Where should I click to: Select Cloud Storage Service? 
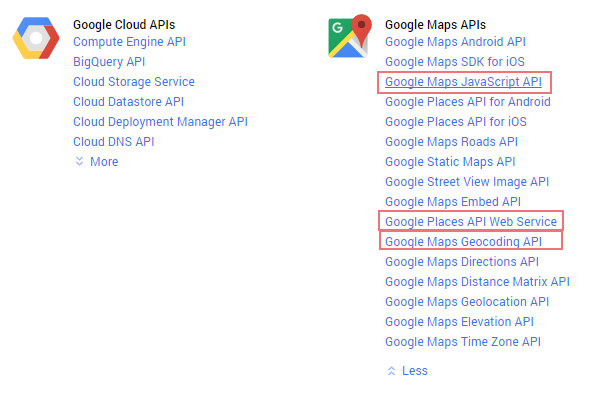[134, 82]
